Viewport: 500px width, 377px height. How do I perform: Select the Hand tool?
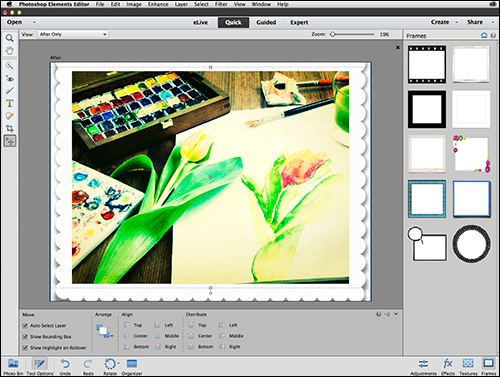pyautogui.click(x=10, y=51)
